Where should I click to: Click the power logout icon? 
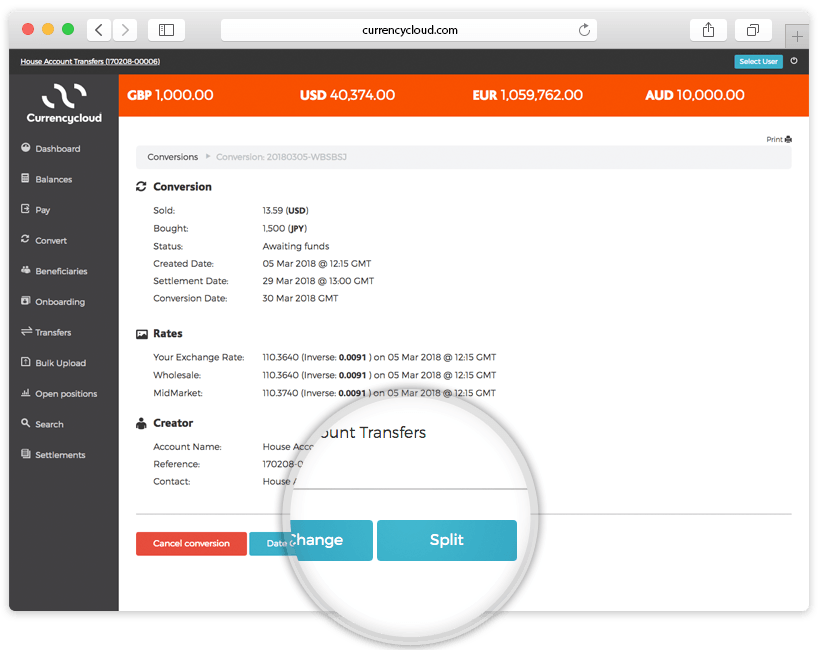[x=794, y=61]
